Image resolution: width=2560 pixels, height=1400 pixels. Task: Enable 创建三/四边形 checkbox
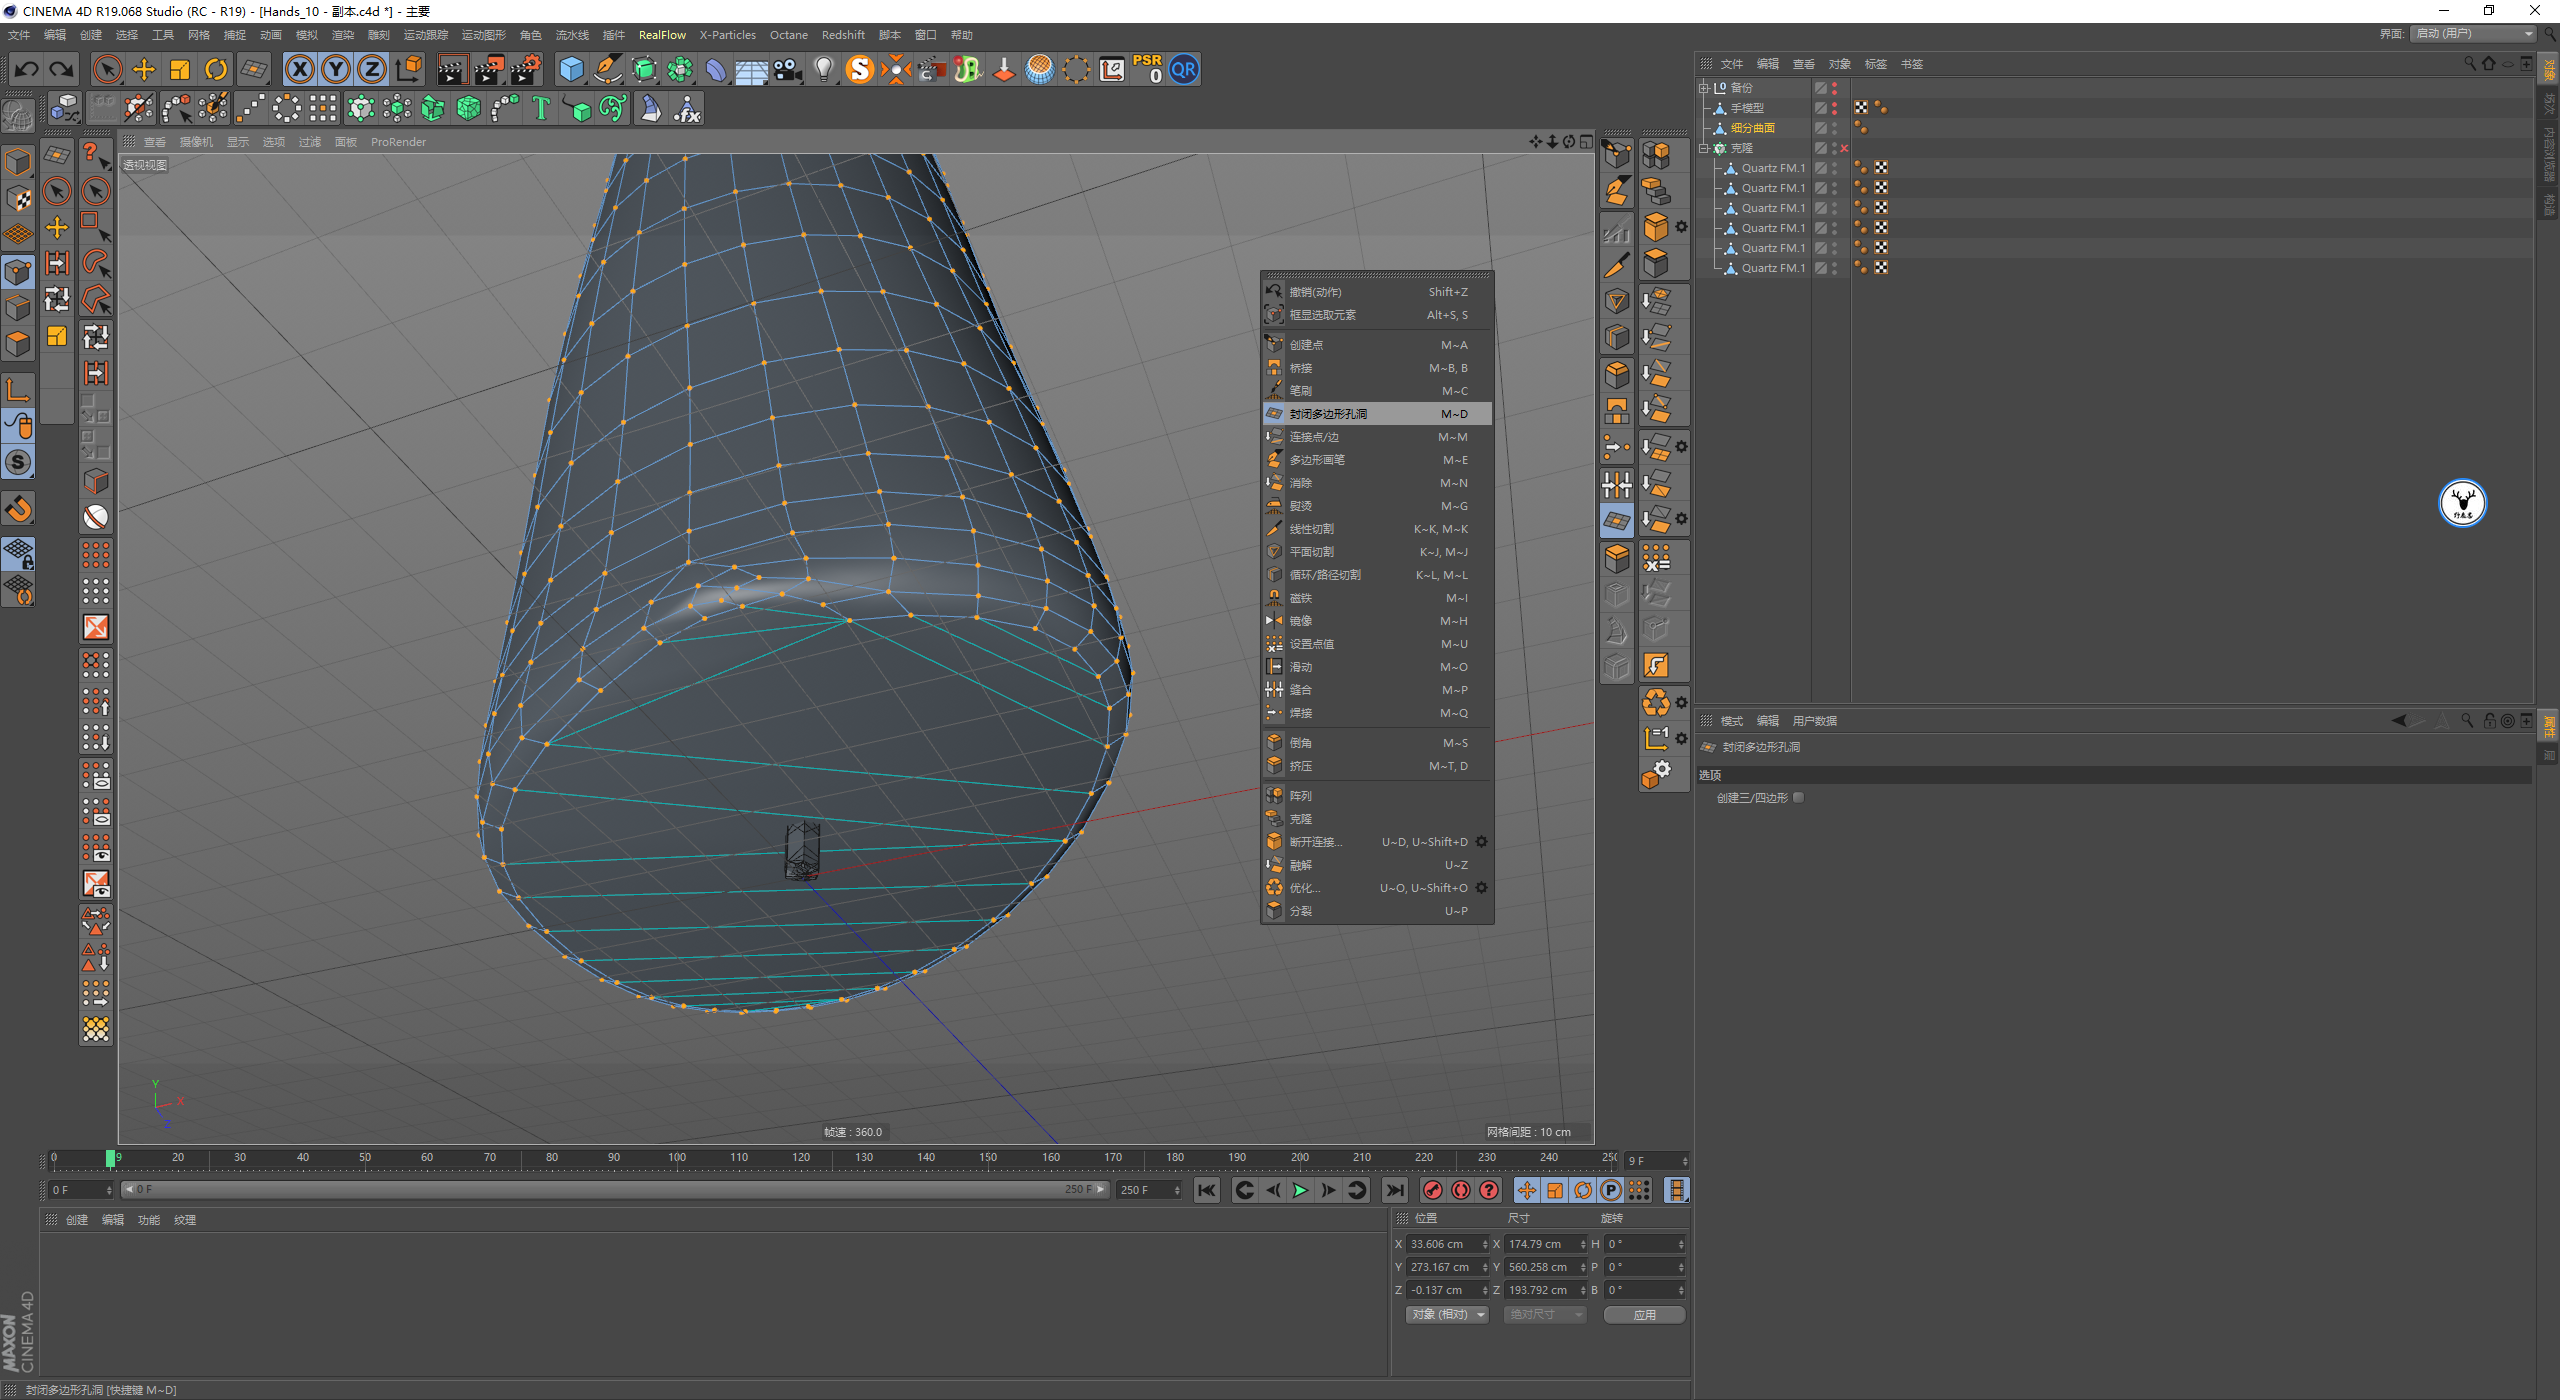1799,798
